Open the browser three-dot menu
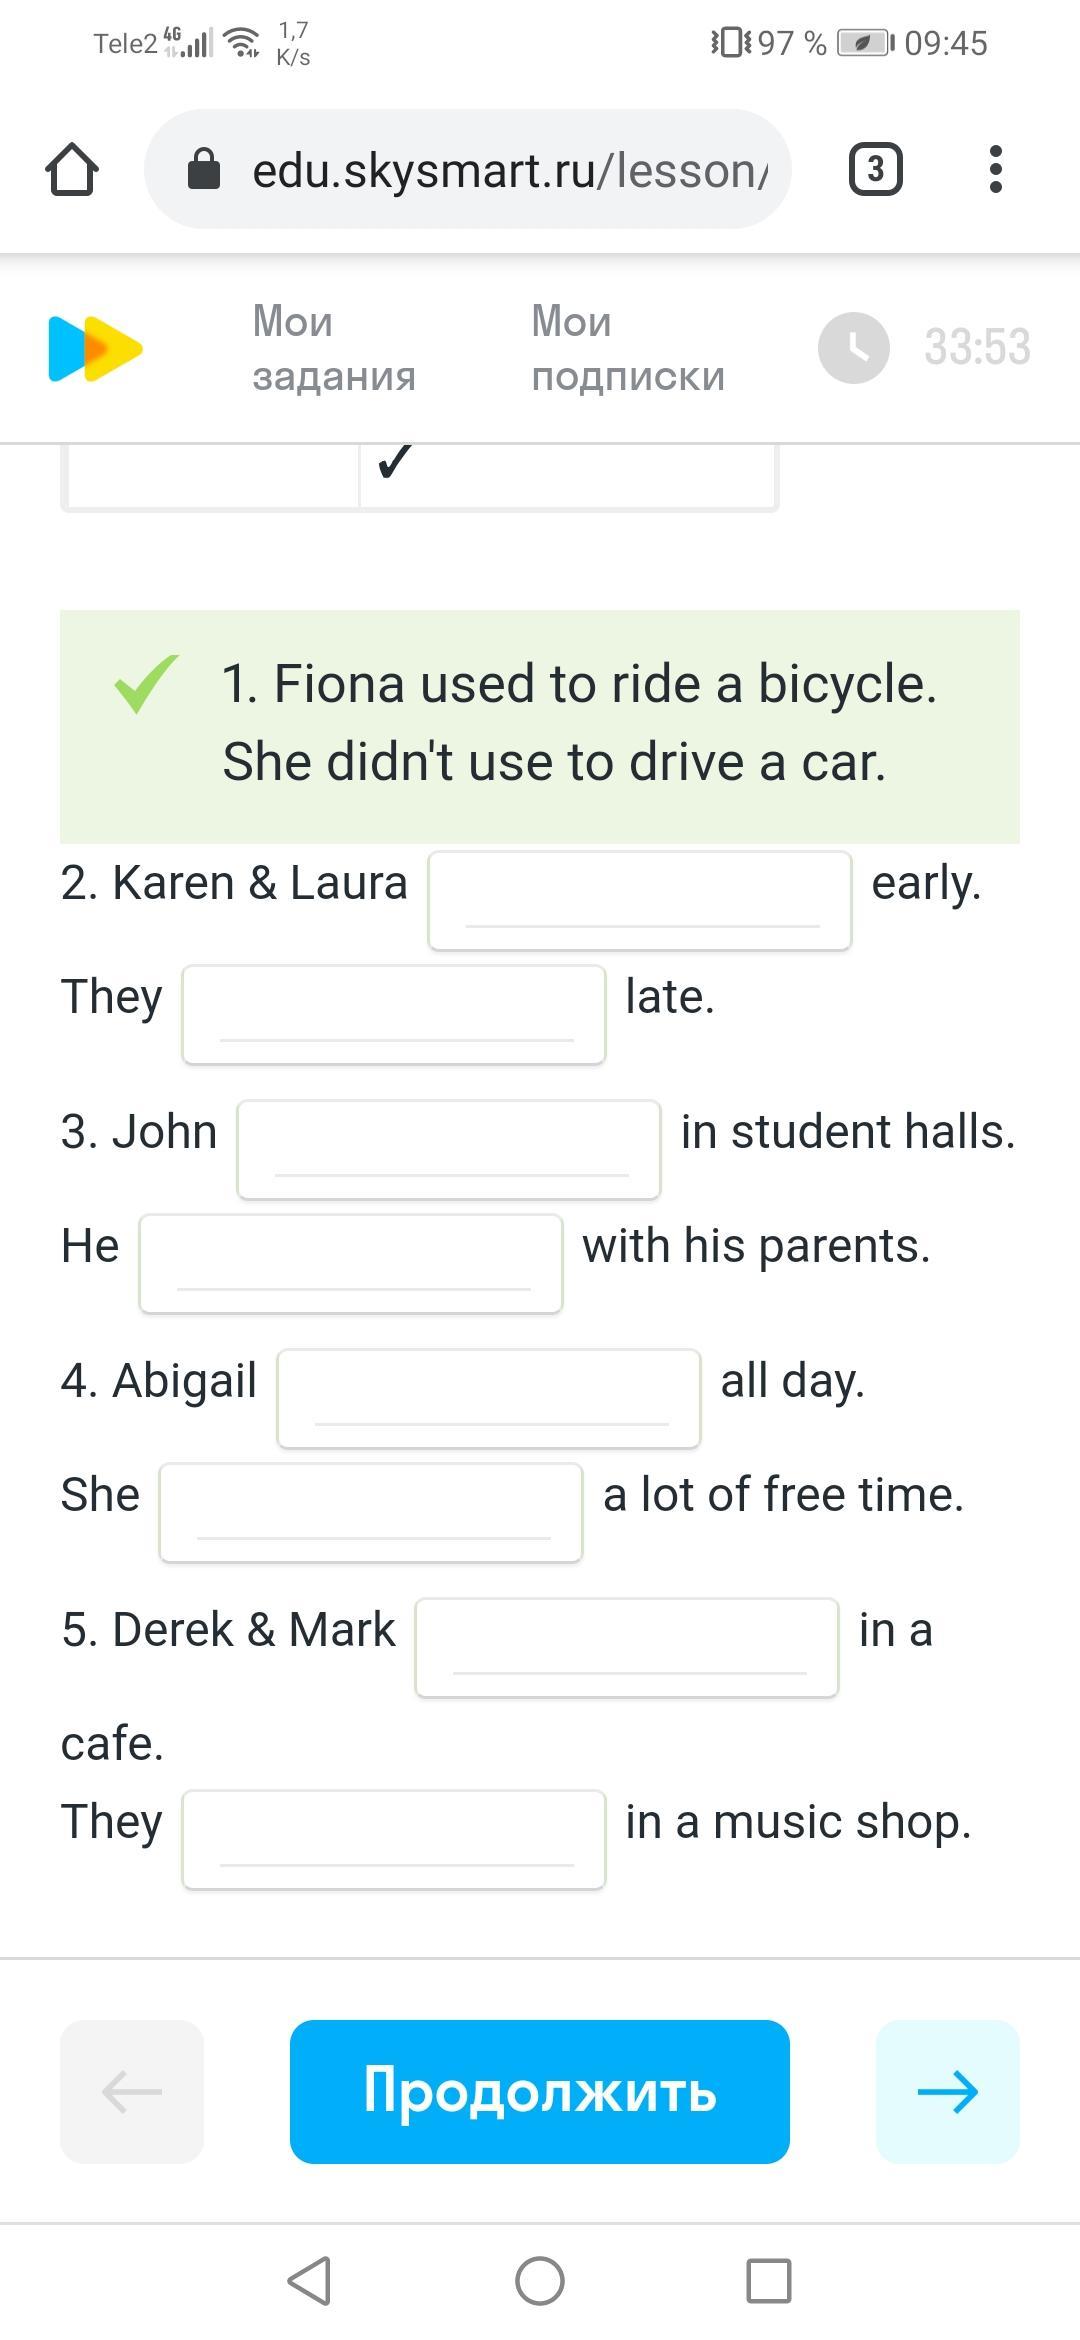 [x=994, y=169]
